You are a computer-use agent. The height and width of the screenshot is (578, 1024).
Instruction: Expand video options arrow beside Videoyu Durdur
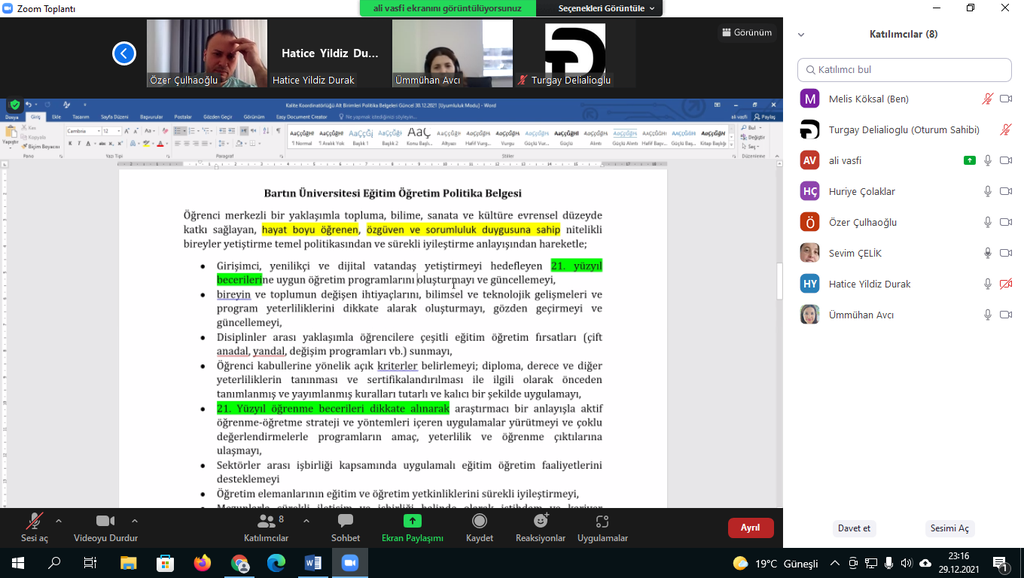click(135, 521)
